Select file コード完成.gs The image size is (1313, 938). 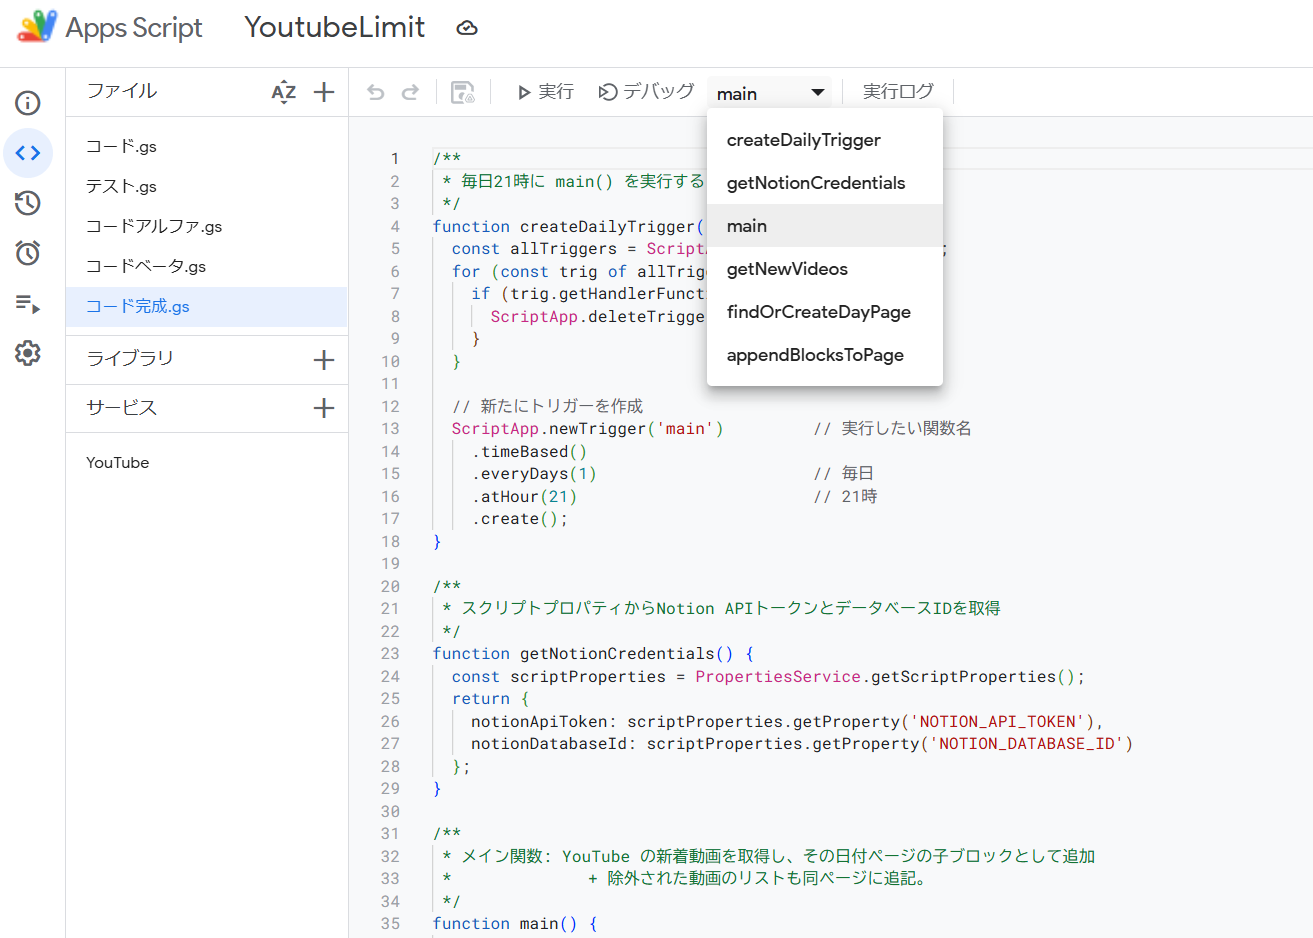206,307
